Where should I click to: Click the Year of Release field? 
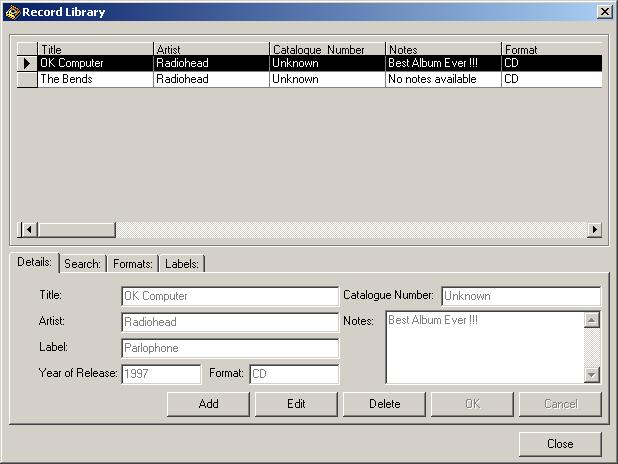point(161,374)
